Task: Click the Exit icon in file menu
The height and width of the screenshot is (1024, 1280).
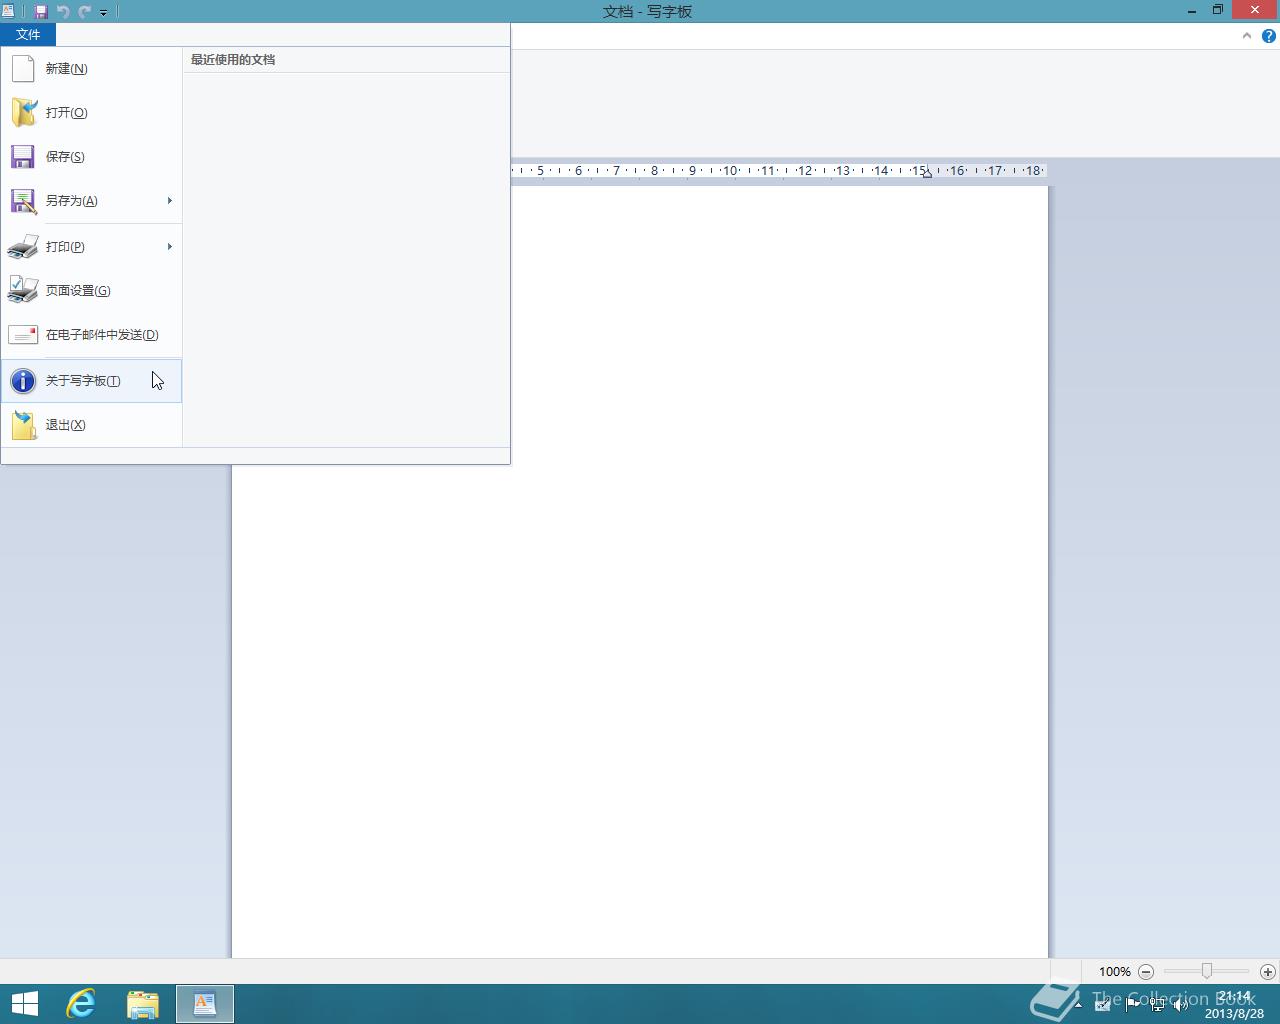Action: [x=23, y=425]
